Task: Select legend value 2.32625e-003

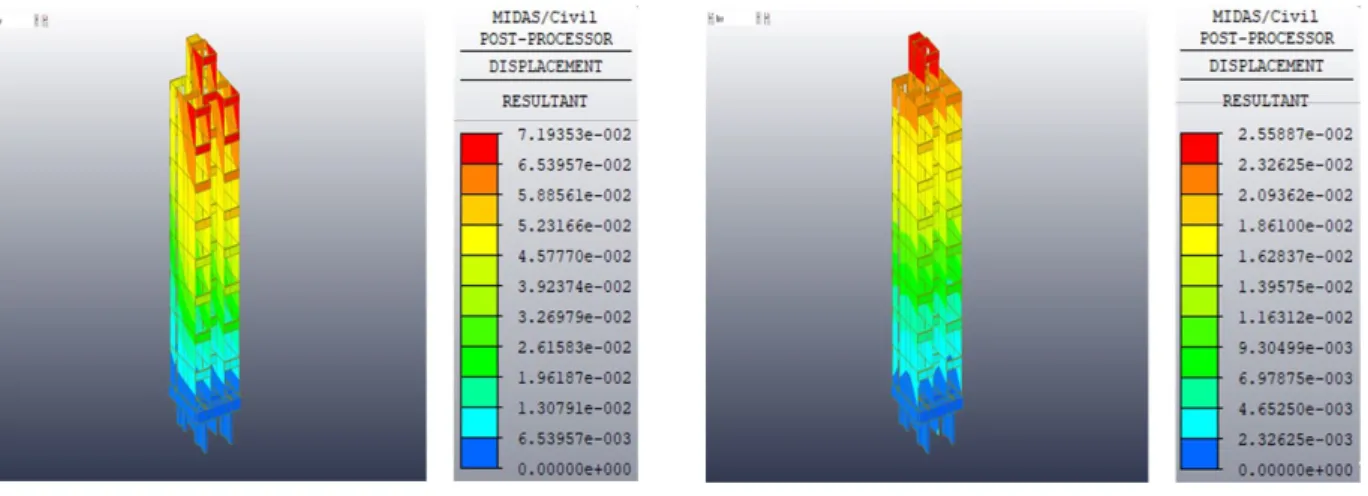Action: (1293, 439)
